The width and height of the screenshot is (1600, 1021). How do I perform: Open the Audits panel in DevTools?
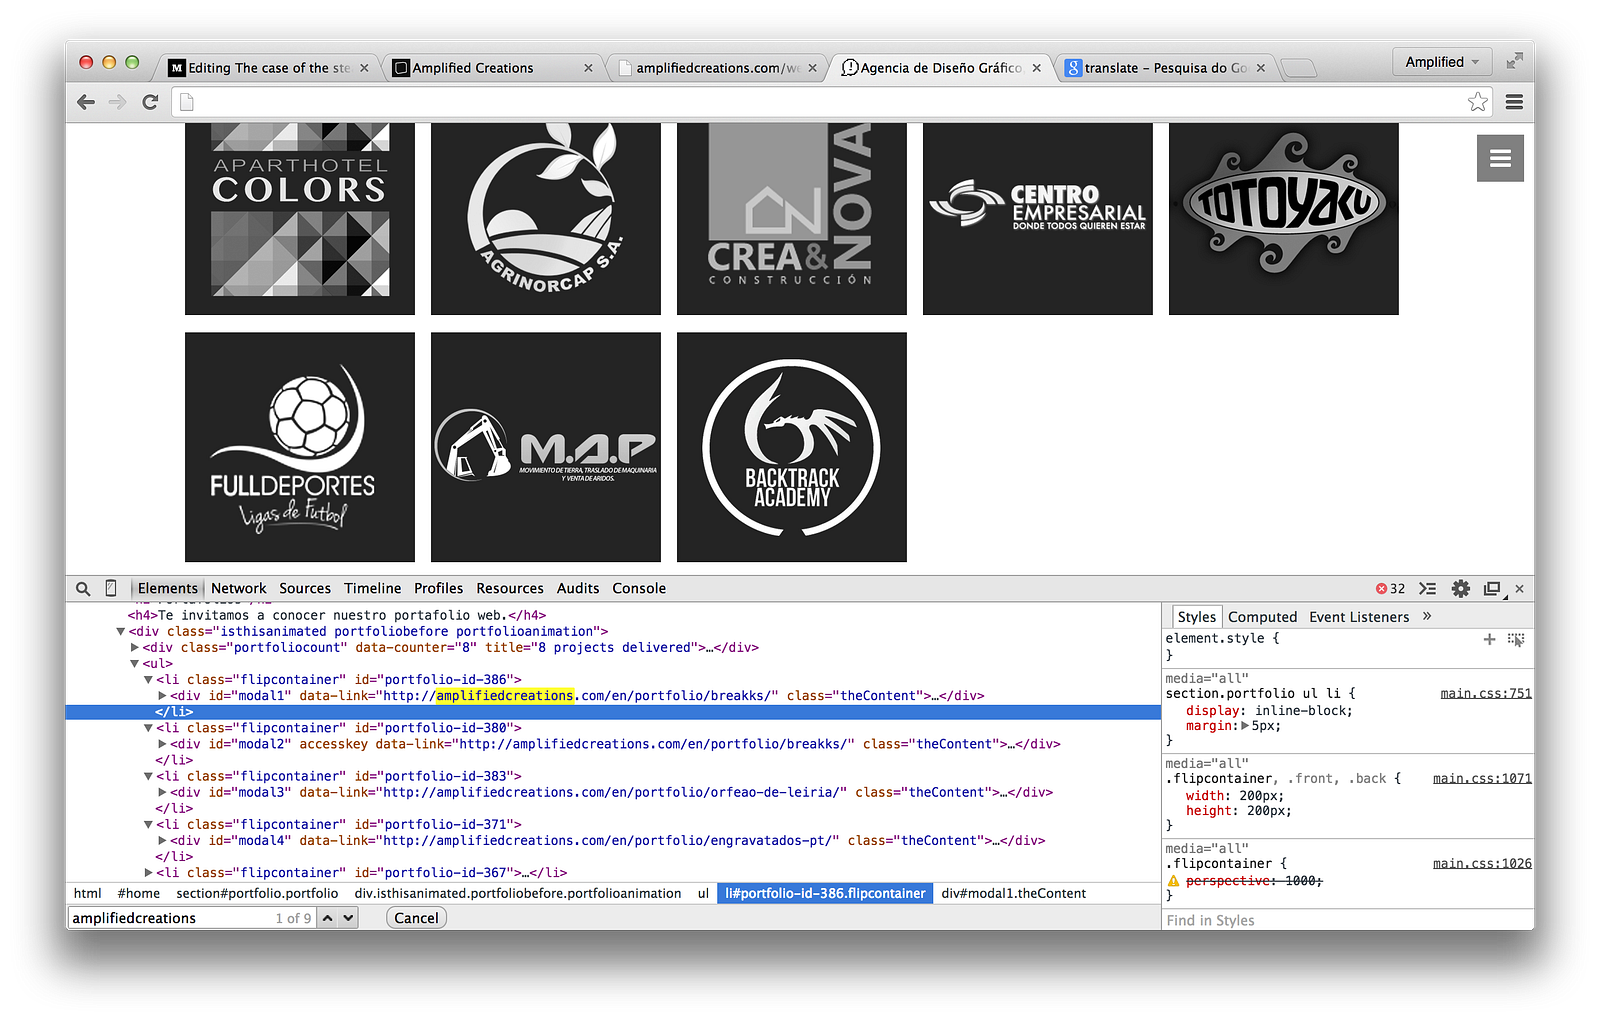coord(578,589)
